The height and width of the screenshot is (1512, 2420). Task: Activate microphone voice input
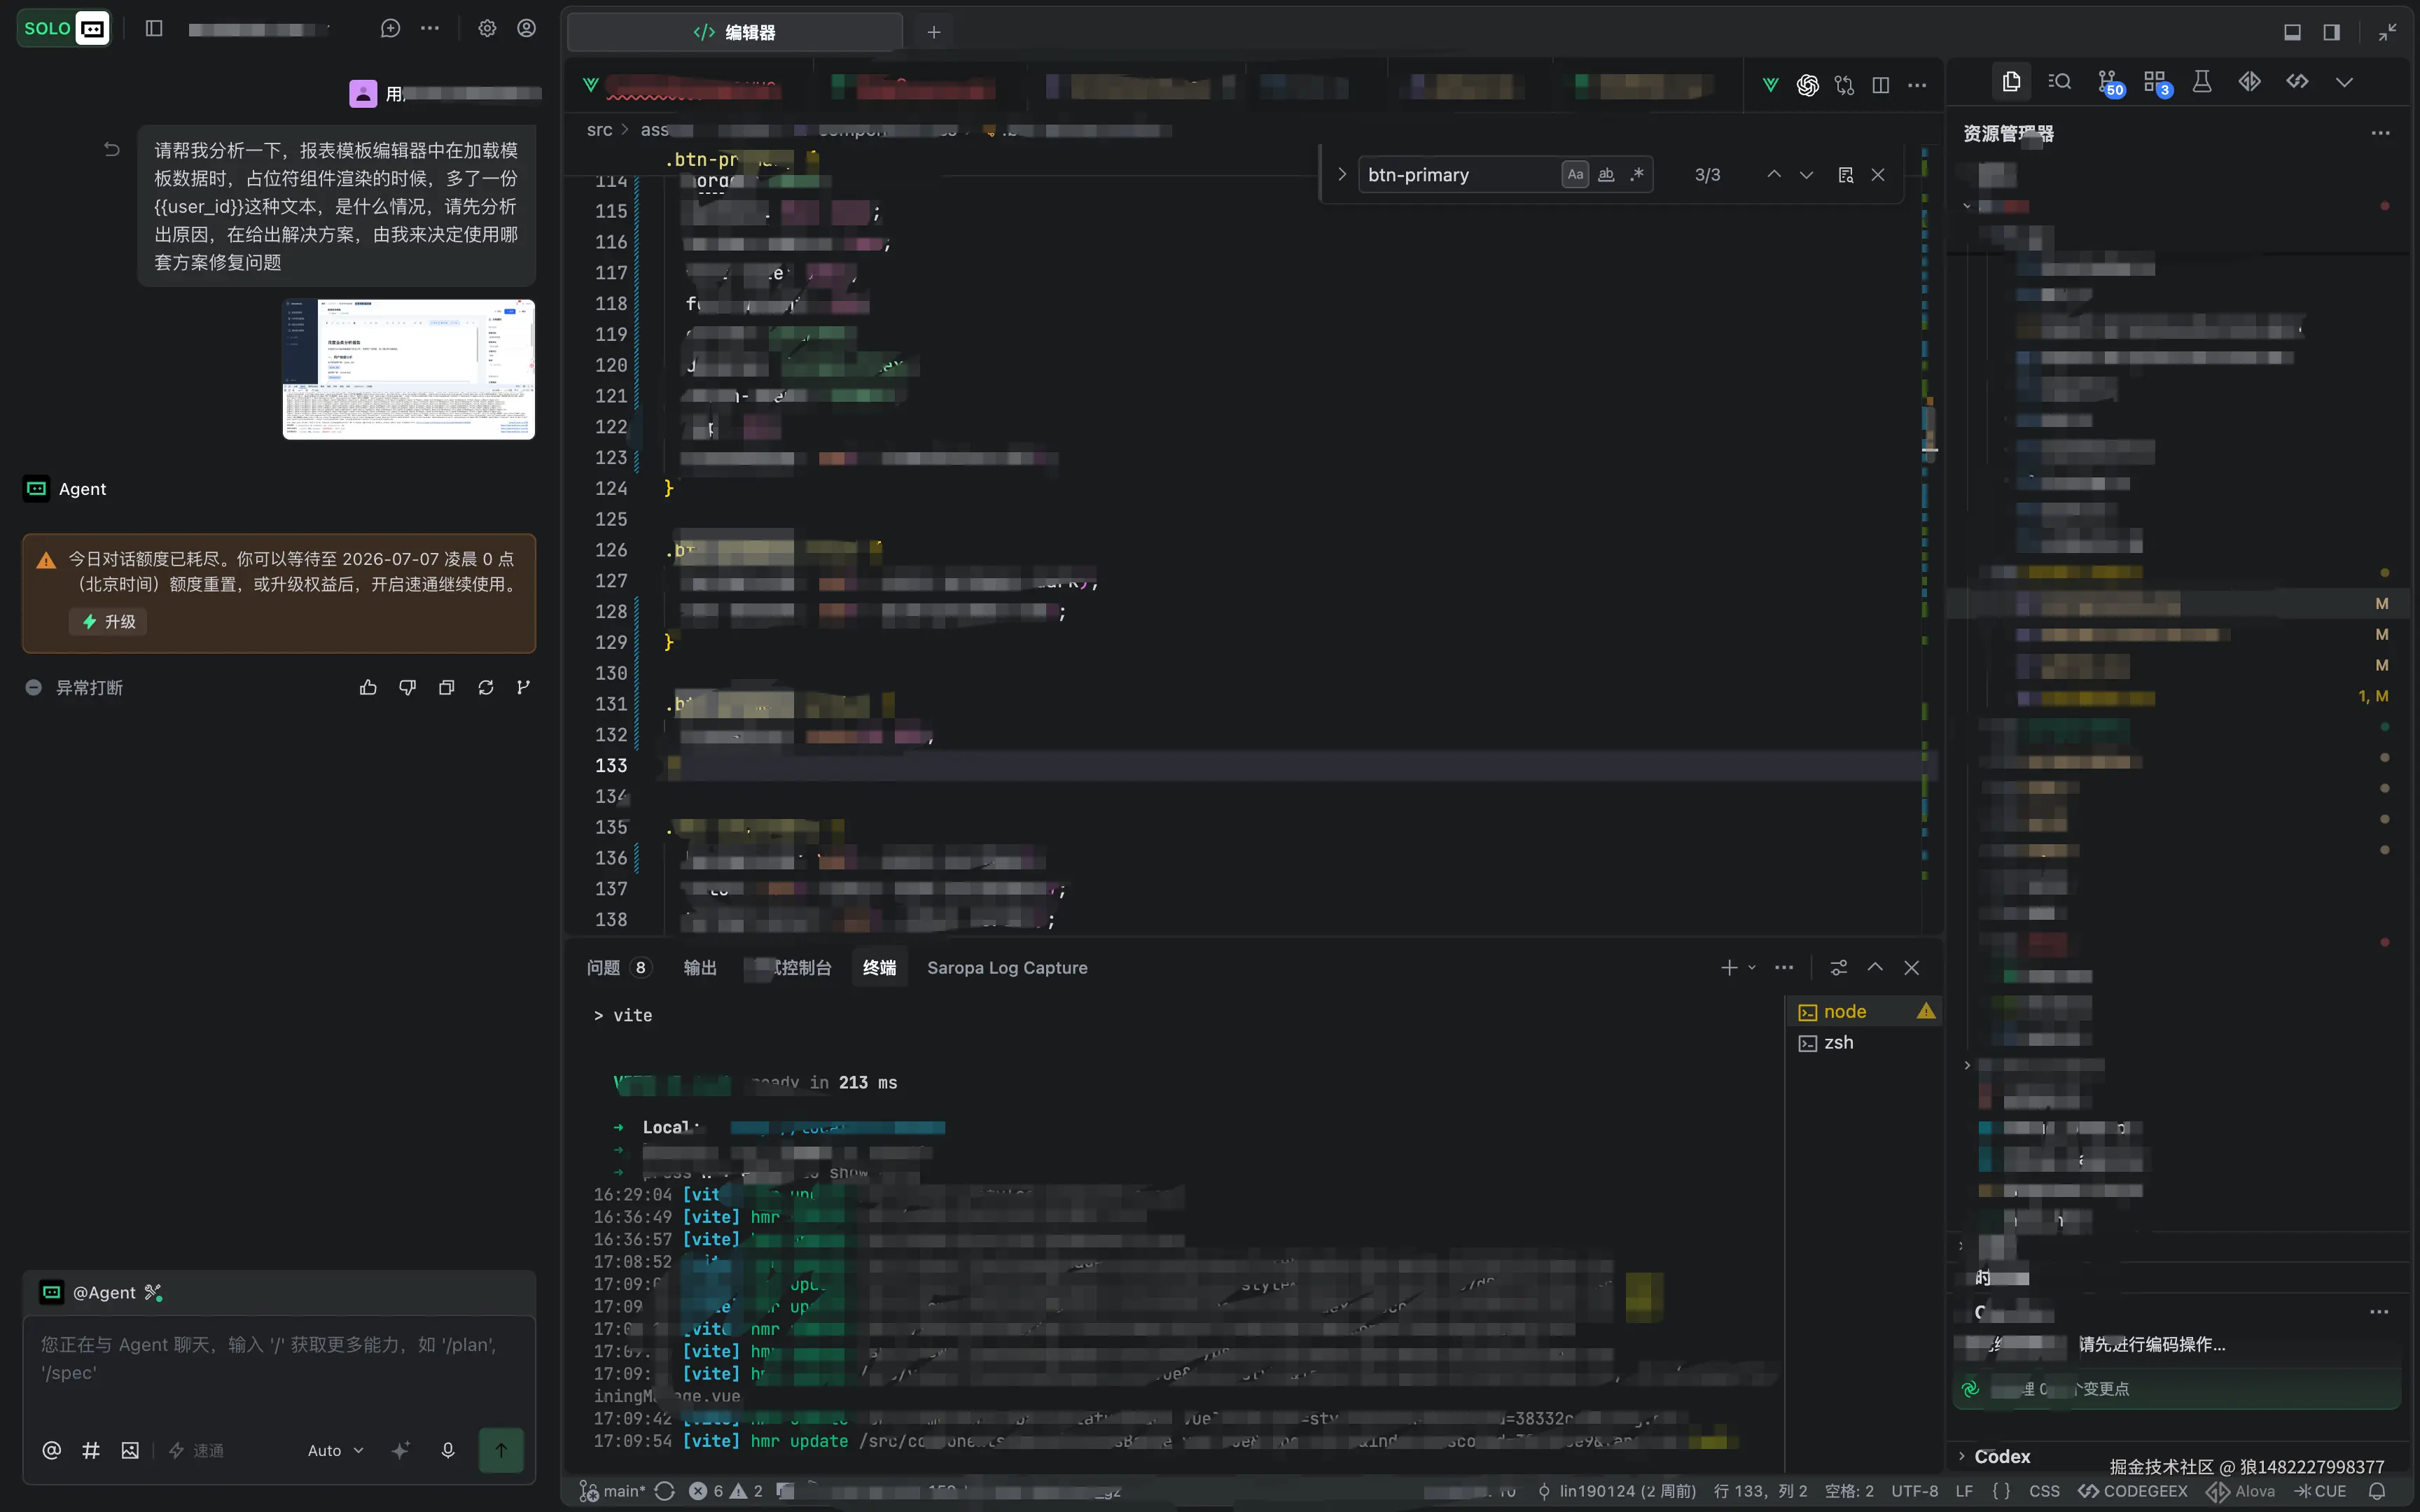(448, 1450)
